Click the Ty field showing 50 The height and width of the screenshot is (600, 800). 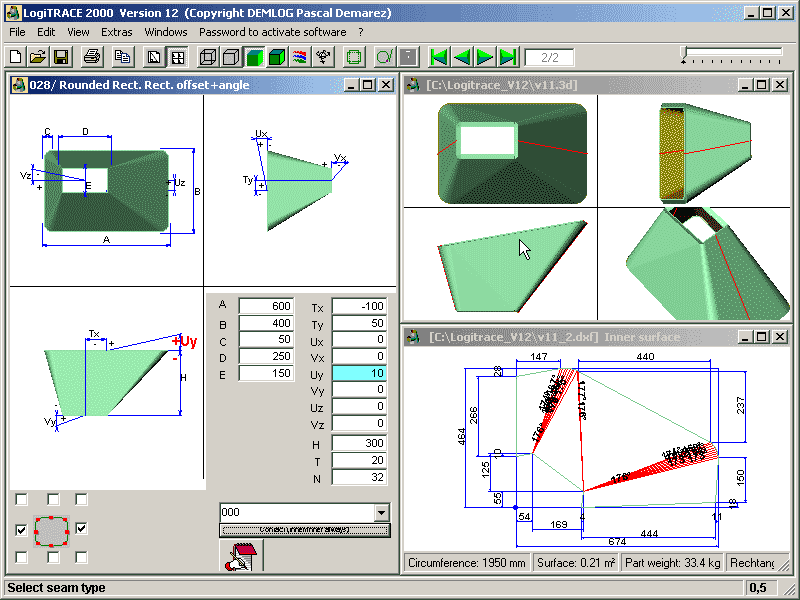click(x=359, y=323)
